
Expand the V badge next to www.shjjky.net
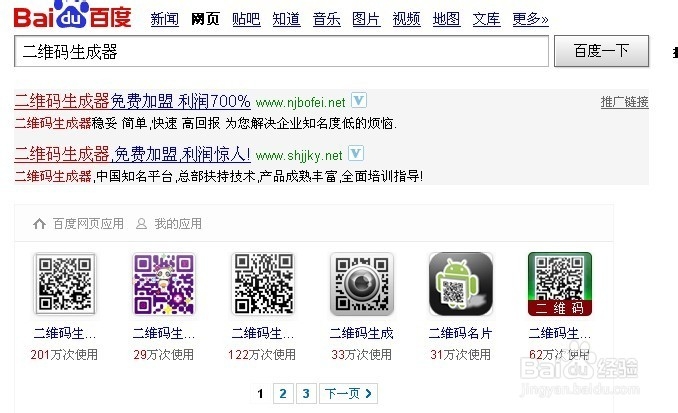(x=356, y=154)
